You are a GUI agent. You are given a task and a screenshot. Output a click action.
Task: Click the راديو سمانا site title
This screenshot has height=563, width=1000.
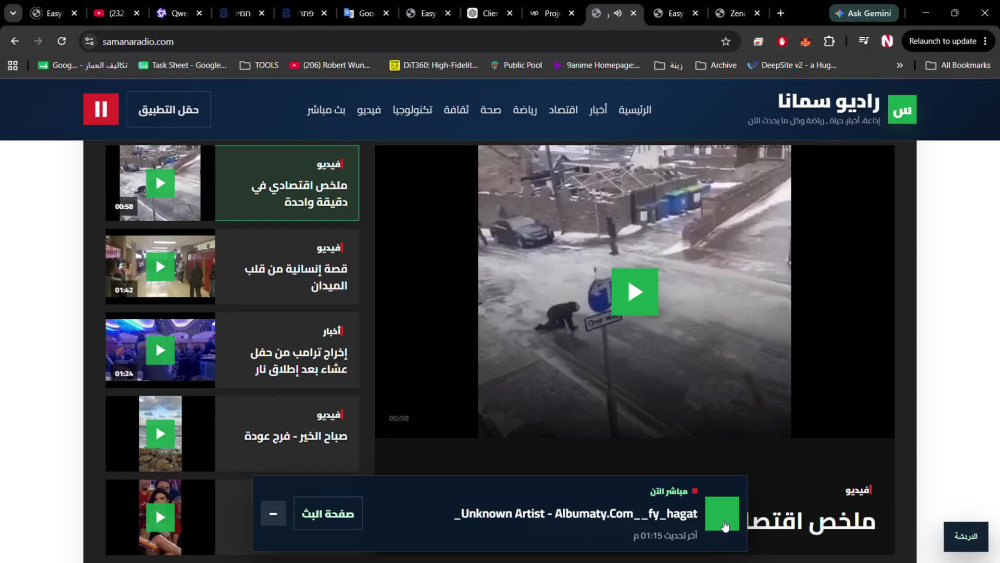(x=828, y=101)
